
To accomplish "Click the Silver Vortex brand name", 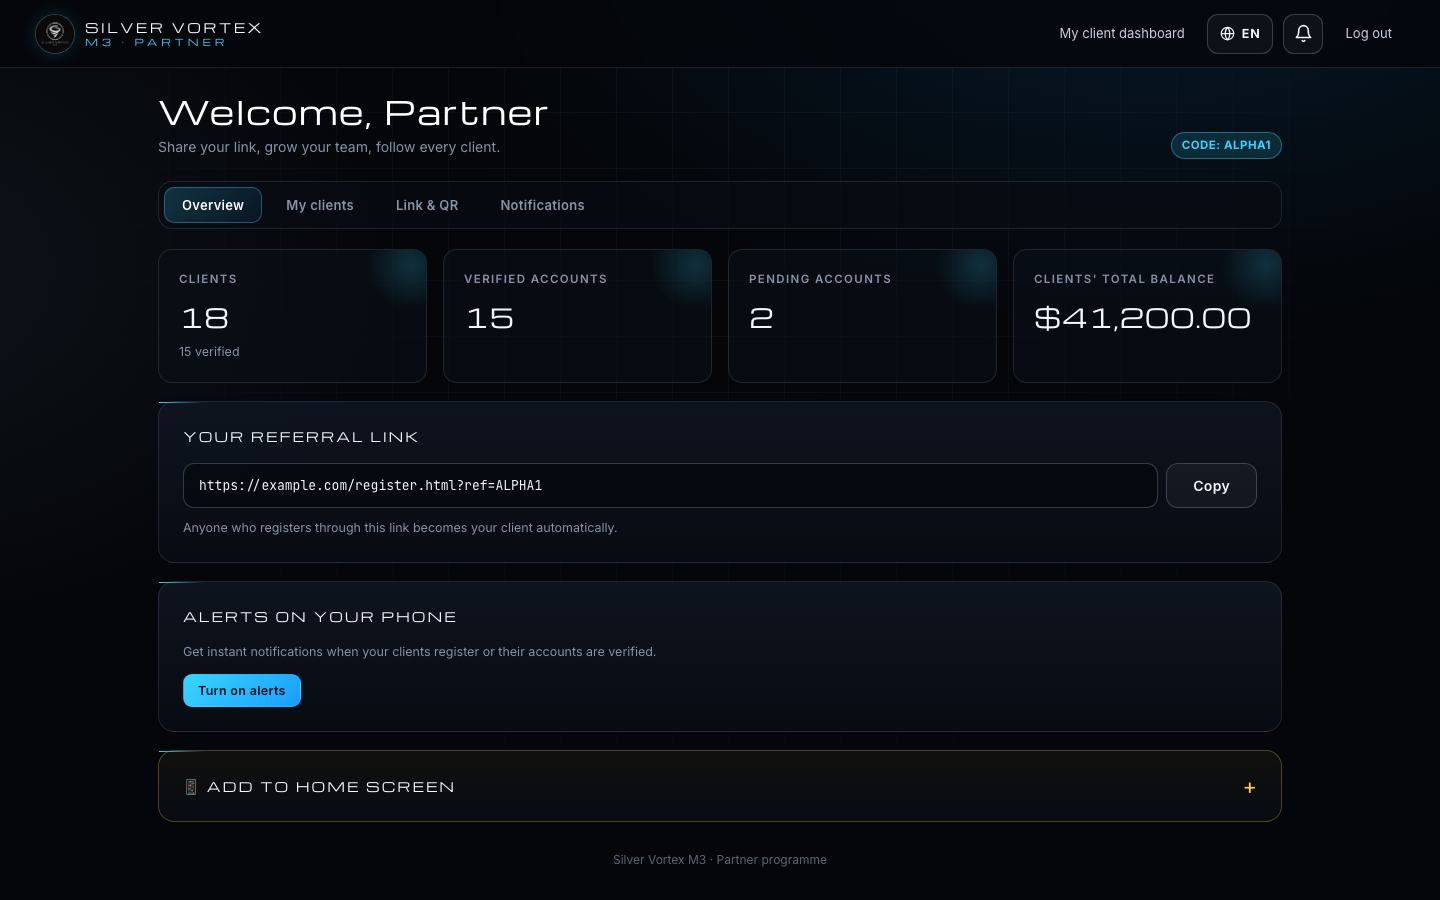I will pyautogui.click(x=173, y=28).
